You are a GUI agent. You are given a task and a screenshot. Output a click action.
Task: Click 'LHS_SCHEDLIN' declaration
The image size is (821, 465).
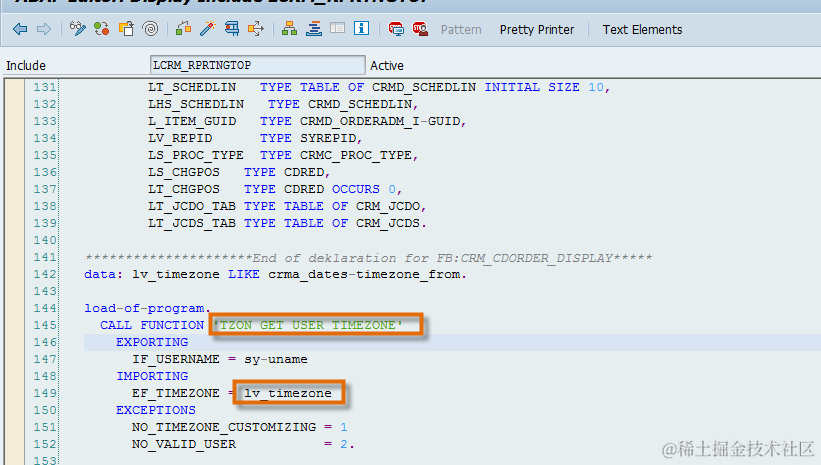(196, 104)
